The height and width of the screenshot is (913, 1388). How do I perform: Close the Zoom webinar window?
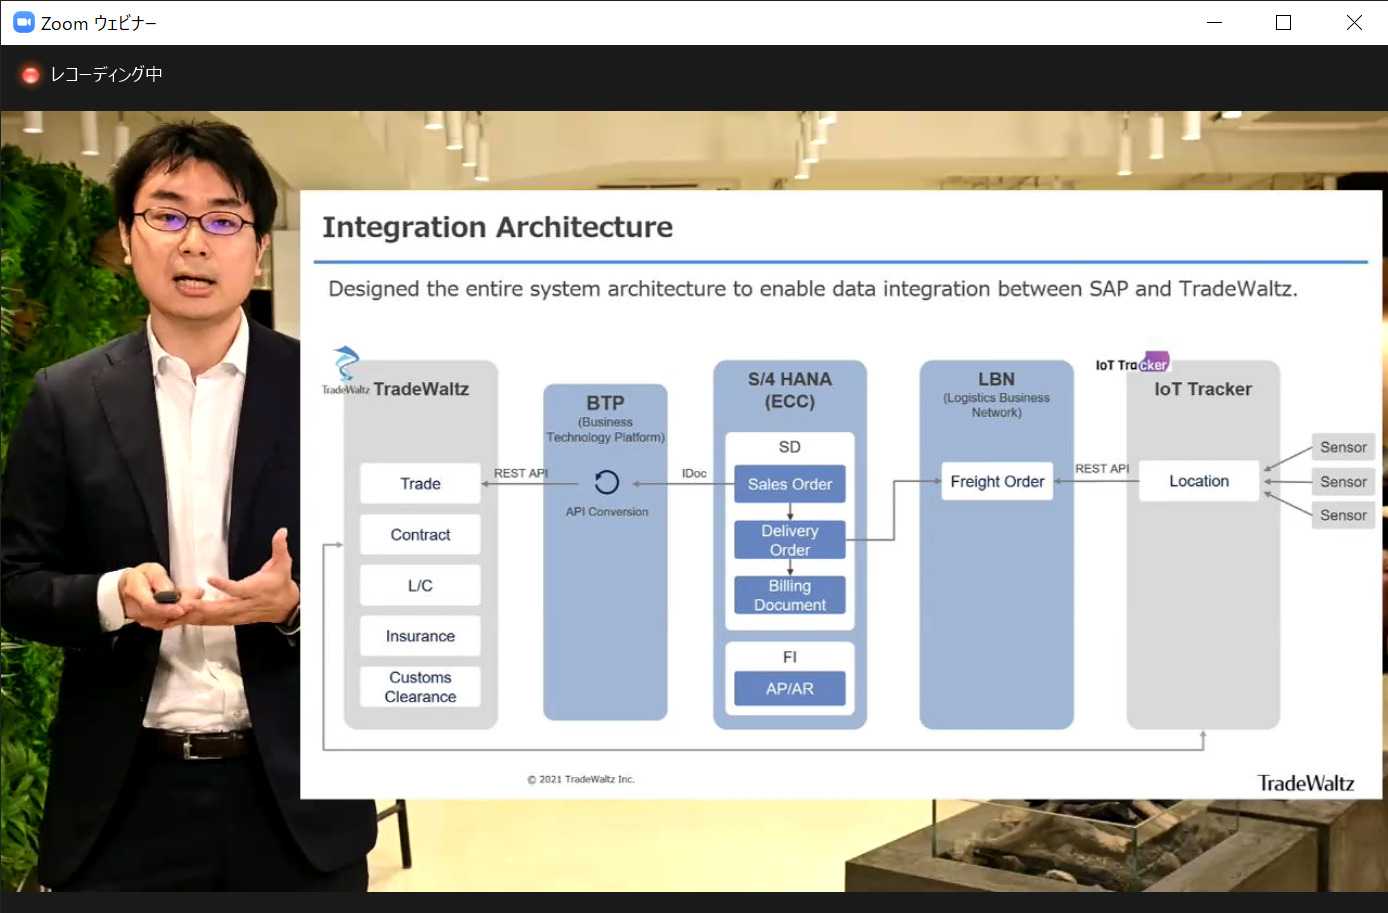1354,22
